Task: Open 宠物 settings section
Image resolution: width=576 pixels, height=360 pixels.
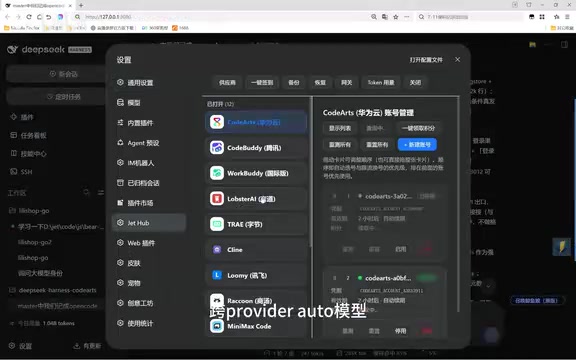Action: (x=149, y=283)
